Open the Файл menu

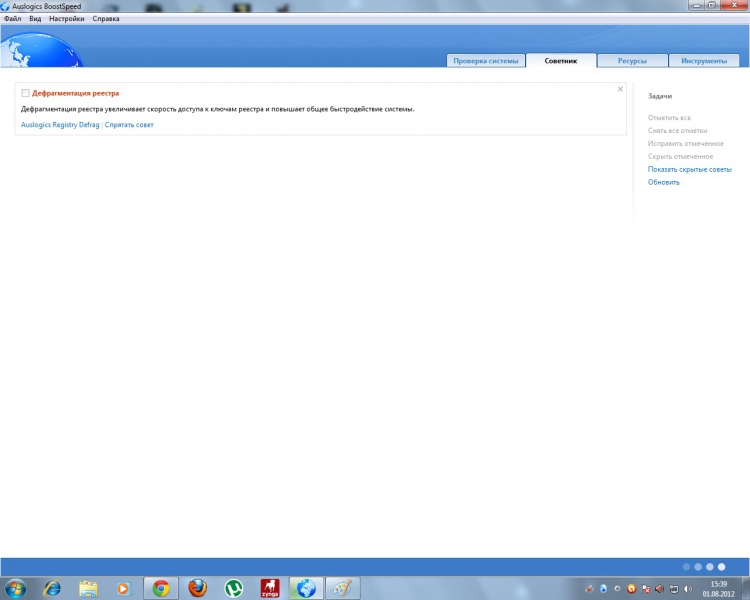(12, 19)
